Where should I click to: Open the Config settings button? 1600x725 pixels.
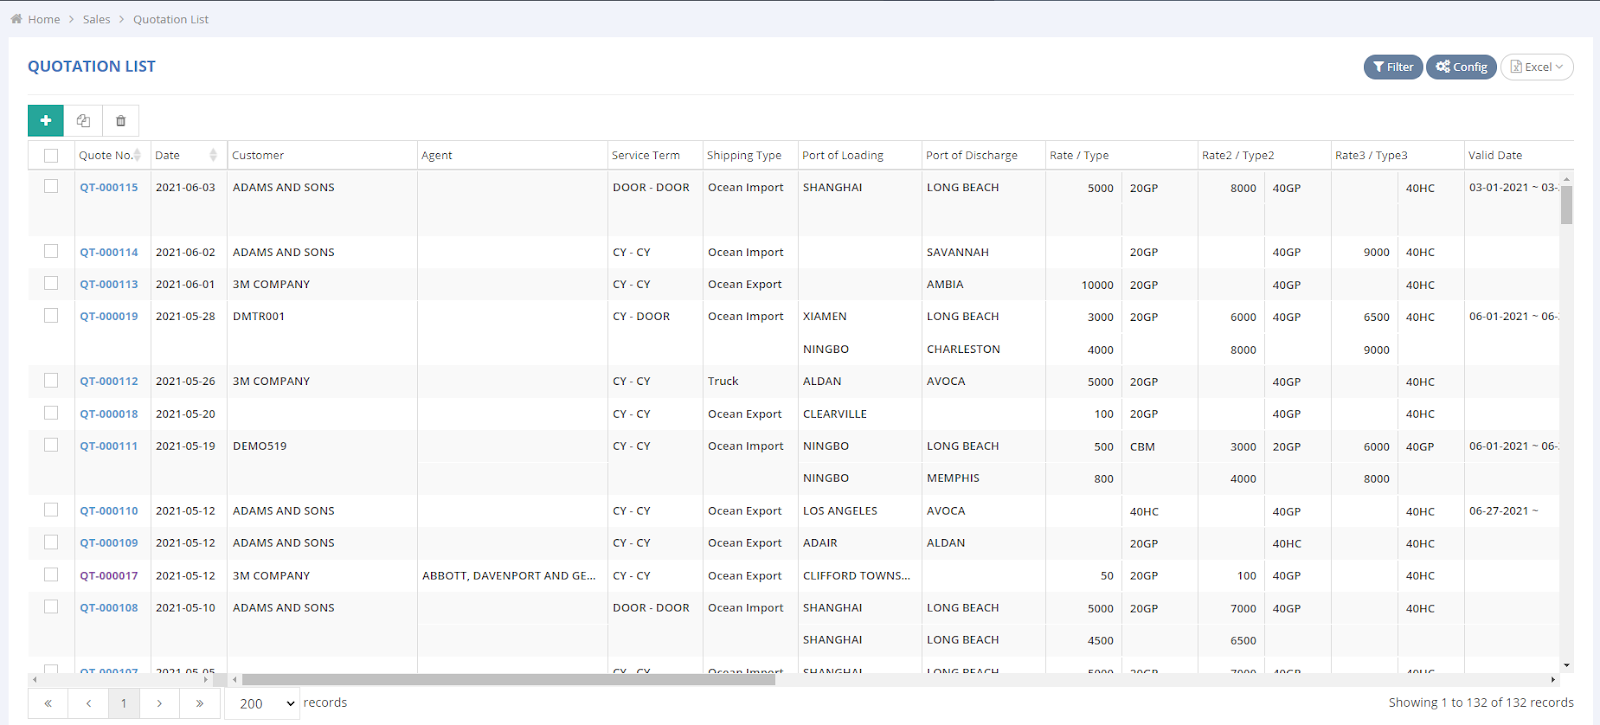click(1461, 67)
